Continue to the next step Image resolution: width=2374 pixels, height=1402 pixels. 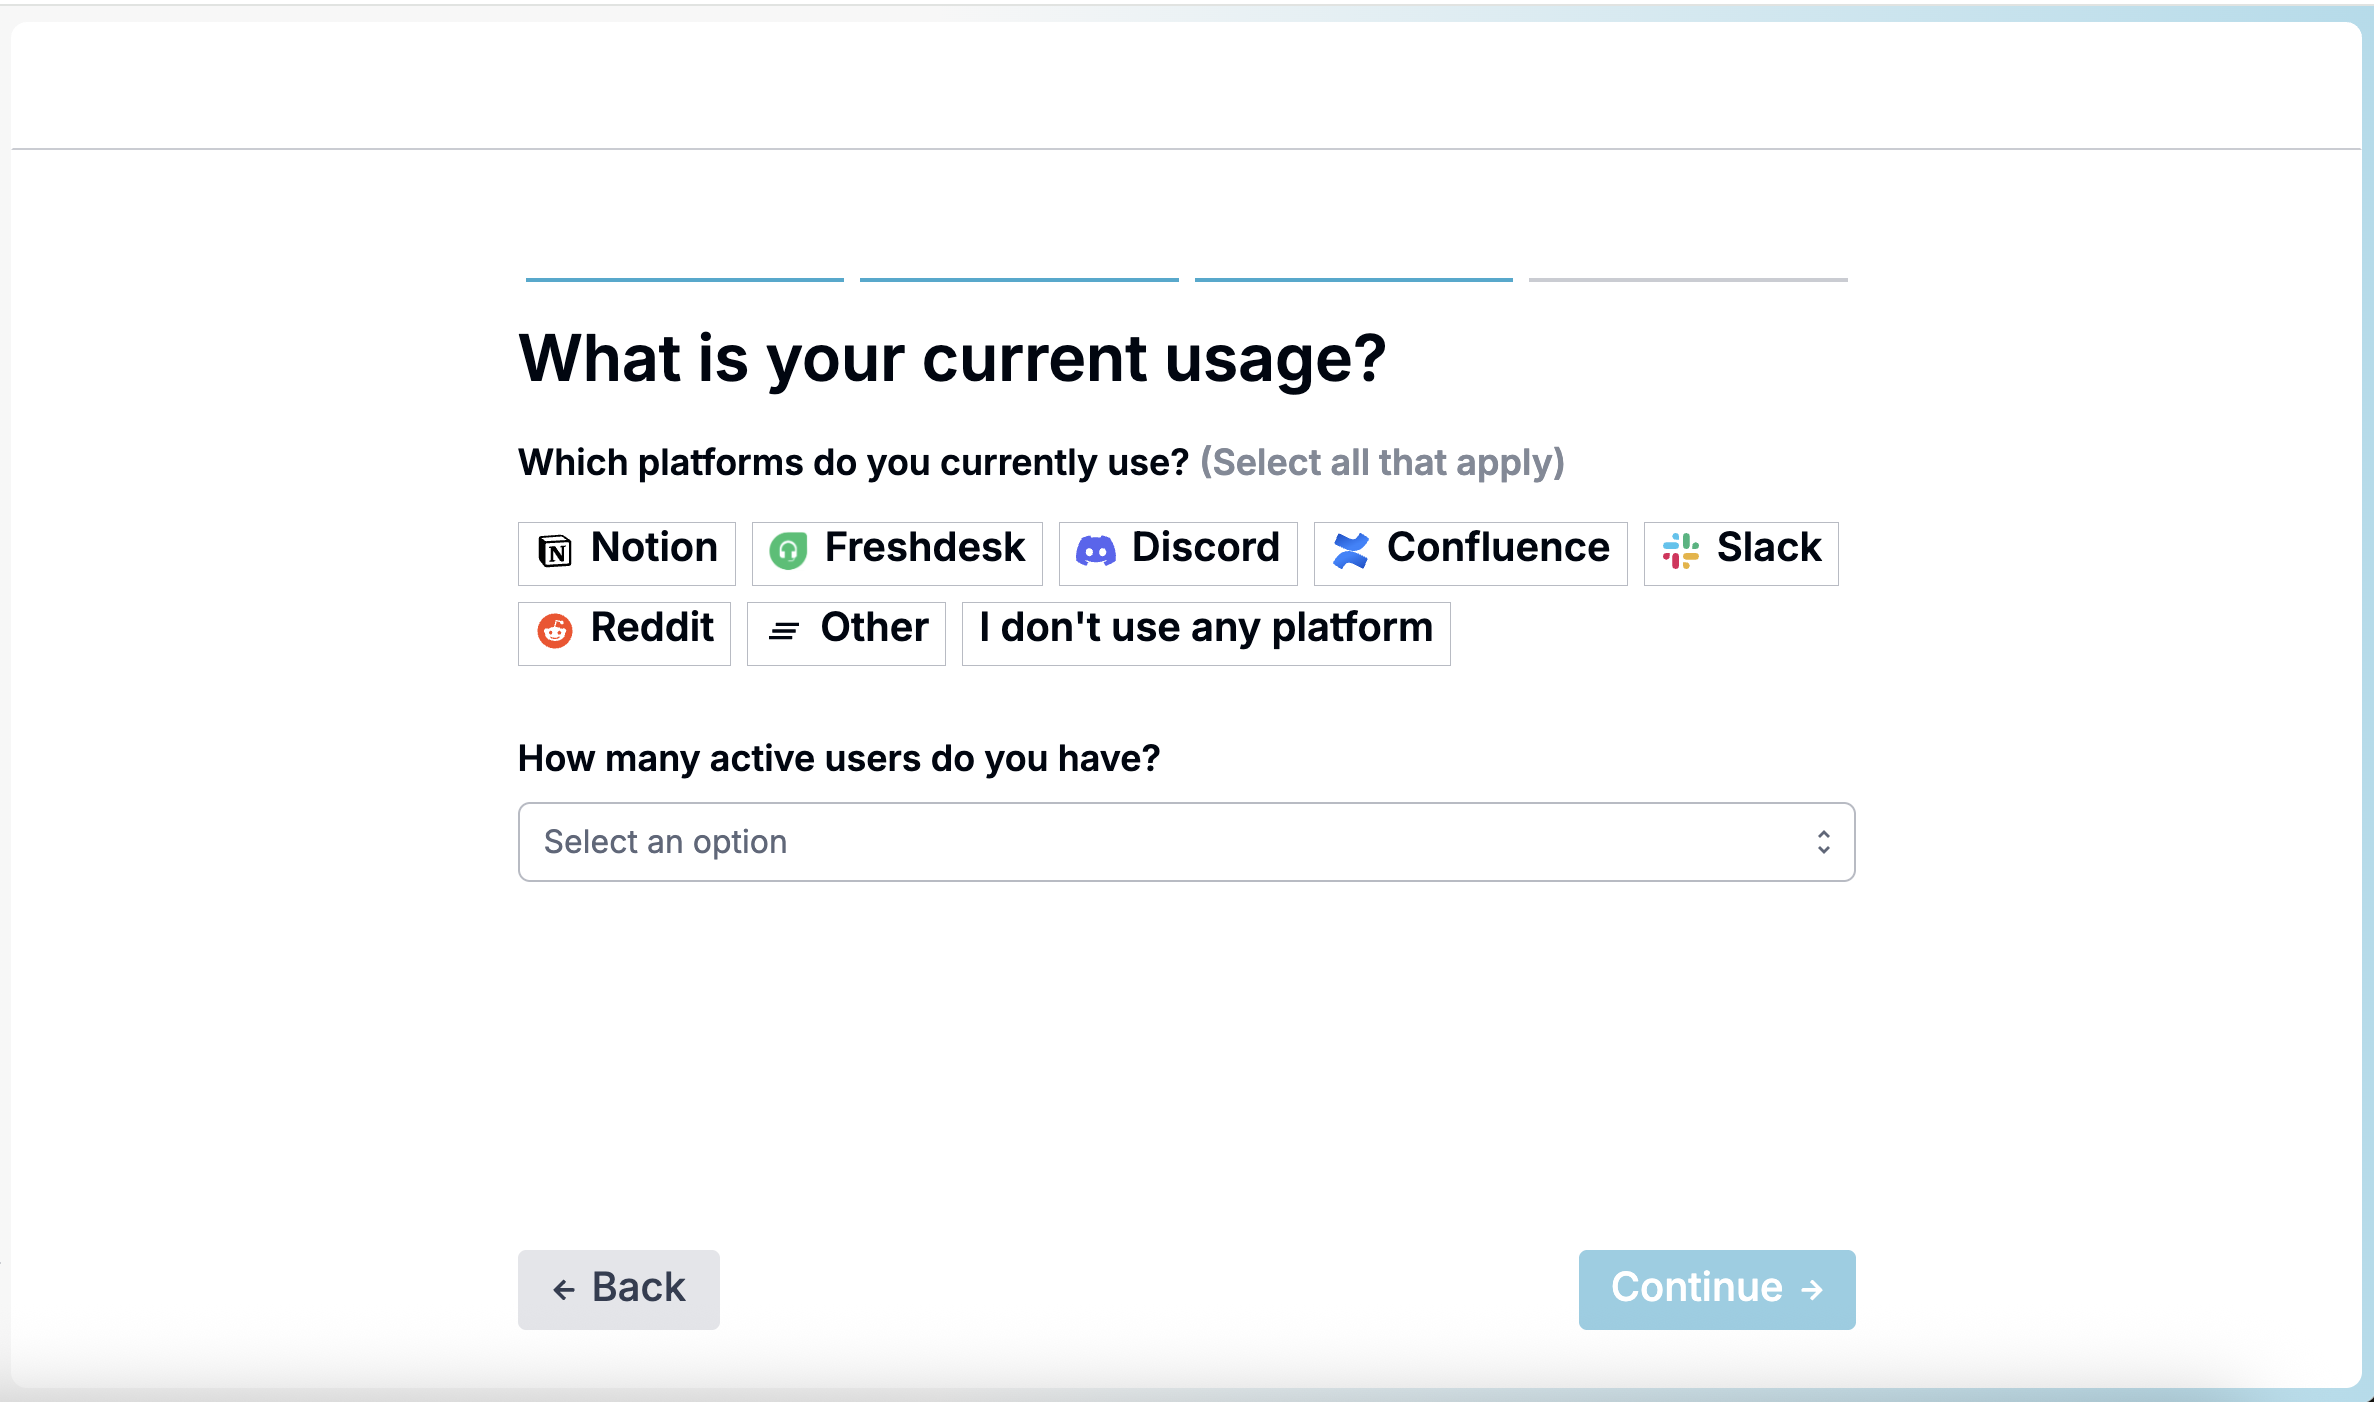[1717, 1290]
